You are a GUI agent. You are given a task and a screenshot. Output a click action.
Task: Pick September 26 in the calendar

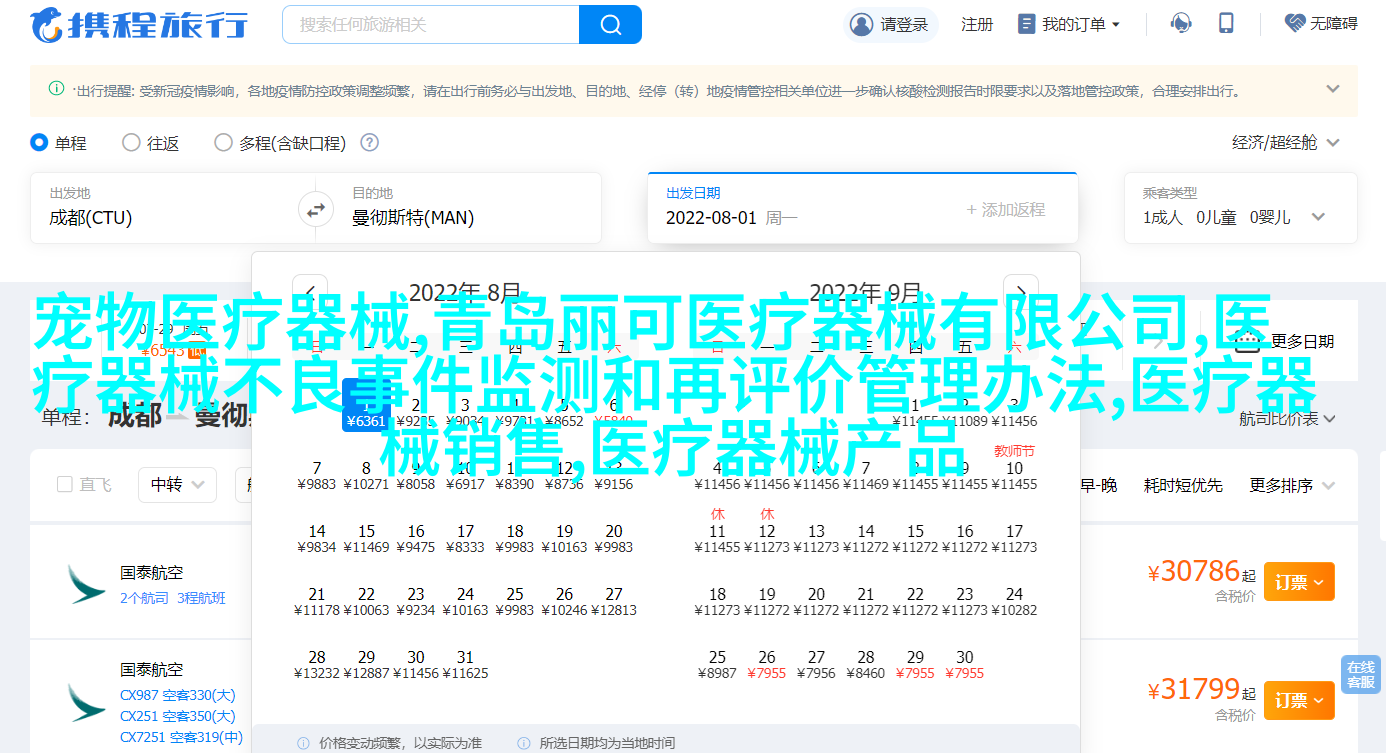tap(767, 664)
